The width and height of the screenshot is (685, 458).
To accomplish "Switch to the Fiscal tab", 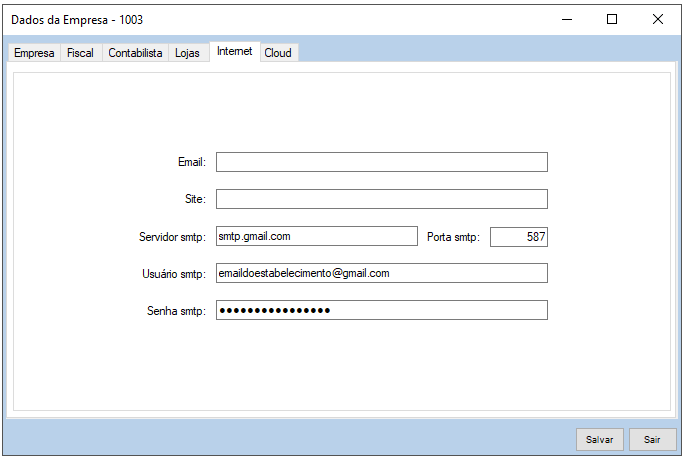I will coord(80,53).
